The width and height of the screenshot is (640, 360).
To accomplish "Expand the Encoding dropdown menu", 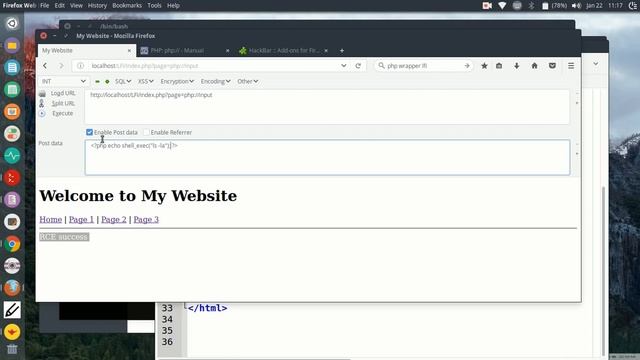I will [x=216, y=81].
